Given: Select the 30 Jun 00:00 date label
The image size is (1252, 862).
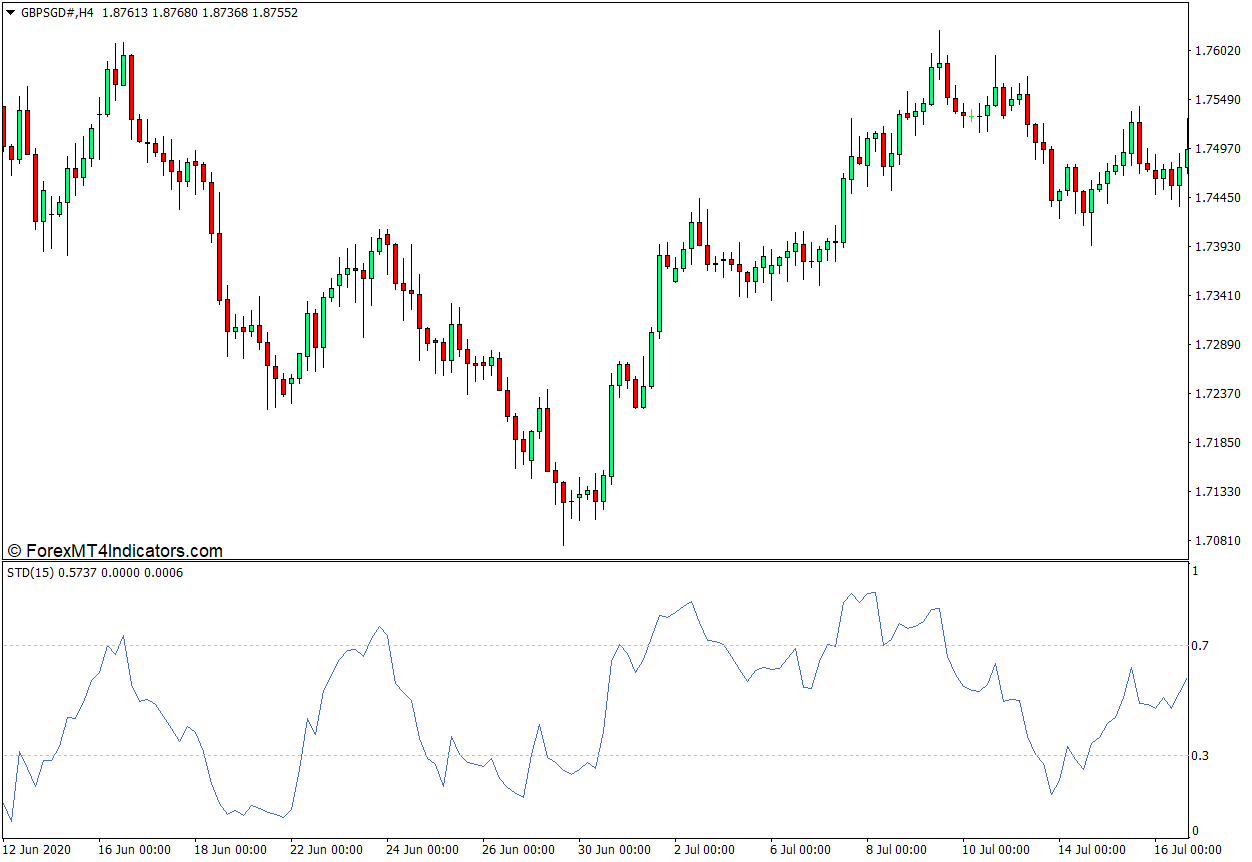Looking at the screenshot, I should pyautogui.click(x=614, y=850).
